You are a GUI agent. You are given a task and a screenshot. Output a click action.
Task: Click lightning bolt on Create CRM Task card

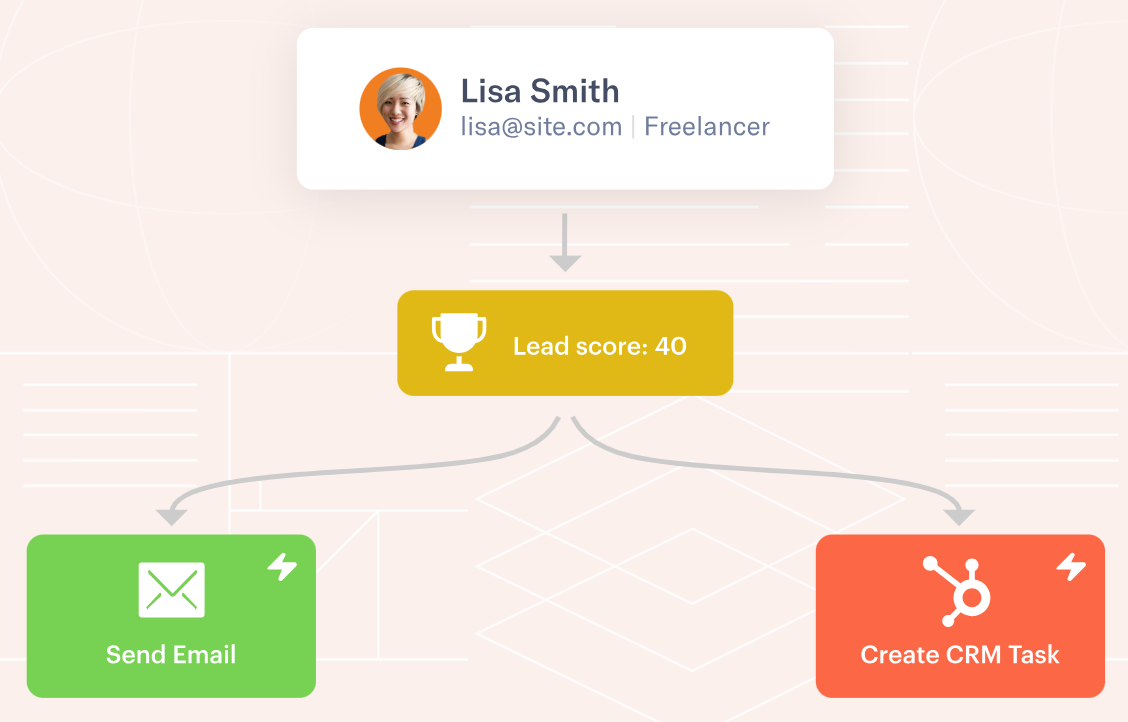[1071, 567]
